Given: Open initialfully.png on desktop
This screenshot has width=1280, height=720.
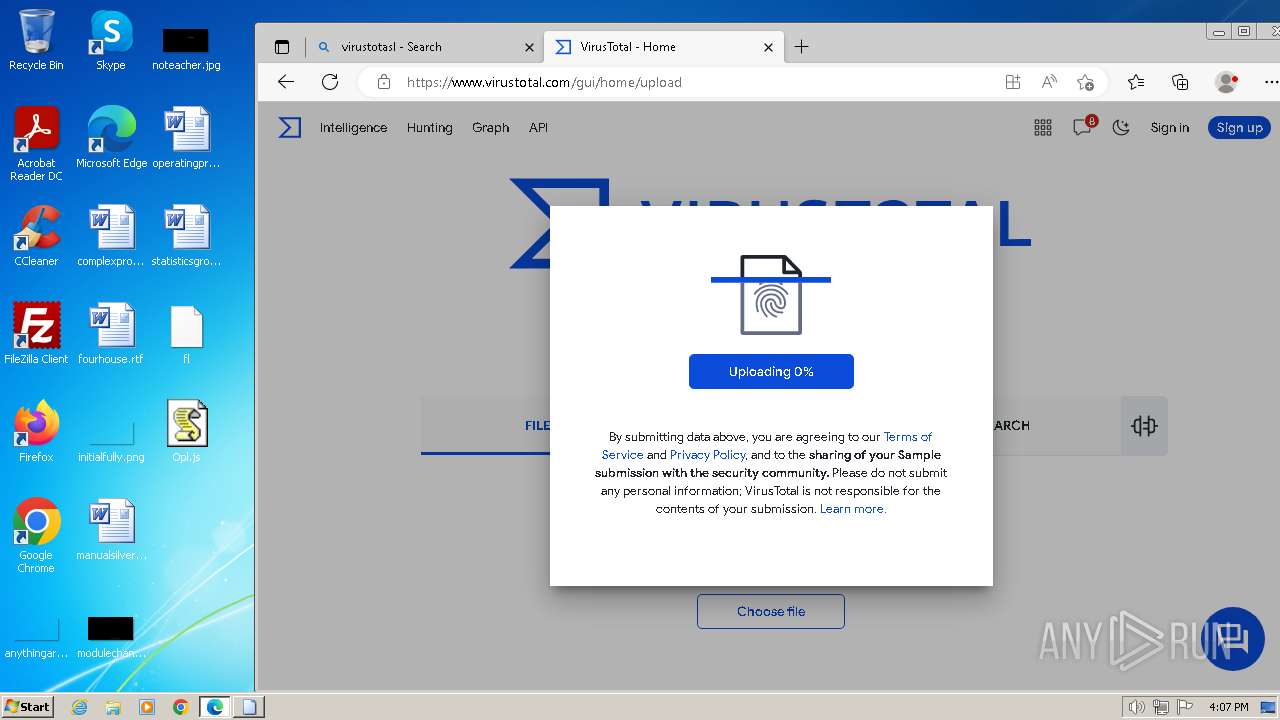Looking at the screenshot, I should pos(111,440).
